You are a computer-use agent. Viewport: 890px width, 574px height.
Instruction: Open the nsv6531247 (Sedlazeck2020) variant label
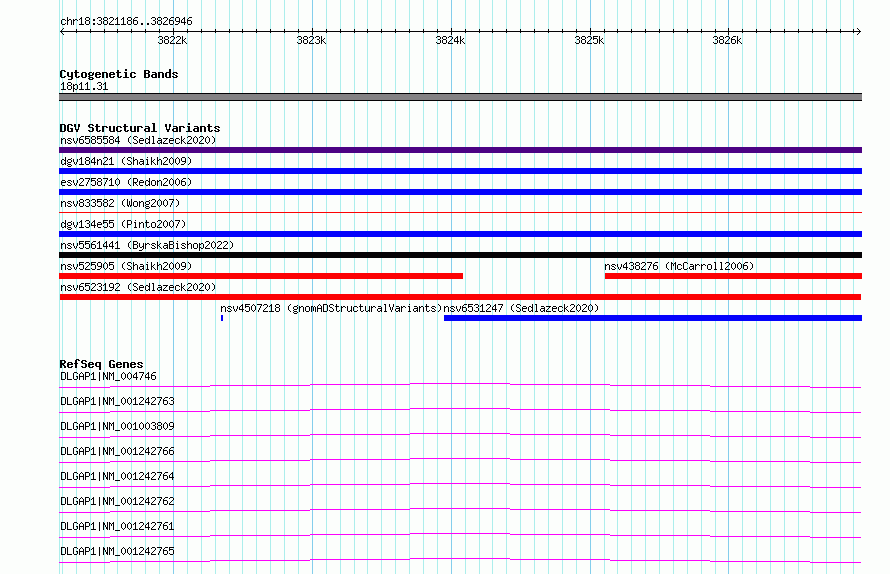pos(521,308)
